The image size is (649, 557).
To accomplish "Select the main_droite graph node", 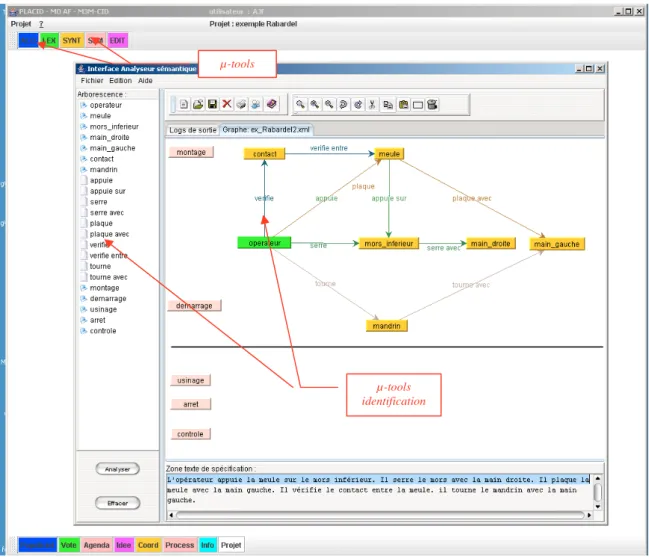I will pos(490,244).
